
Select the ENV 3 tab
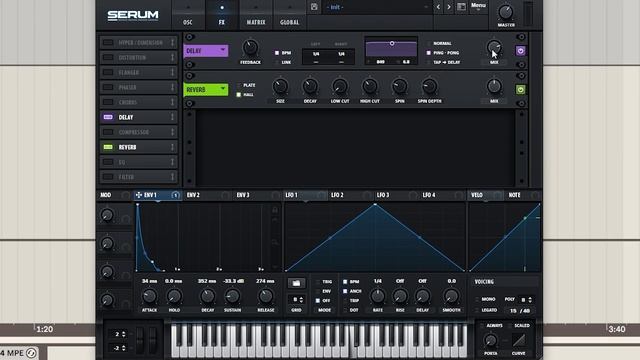click(257, 195)
